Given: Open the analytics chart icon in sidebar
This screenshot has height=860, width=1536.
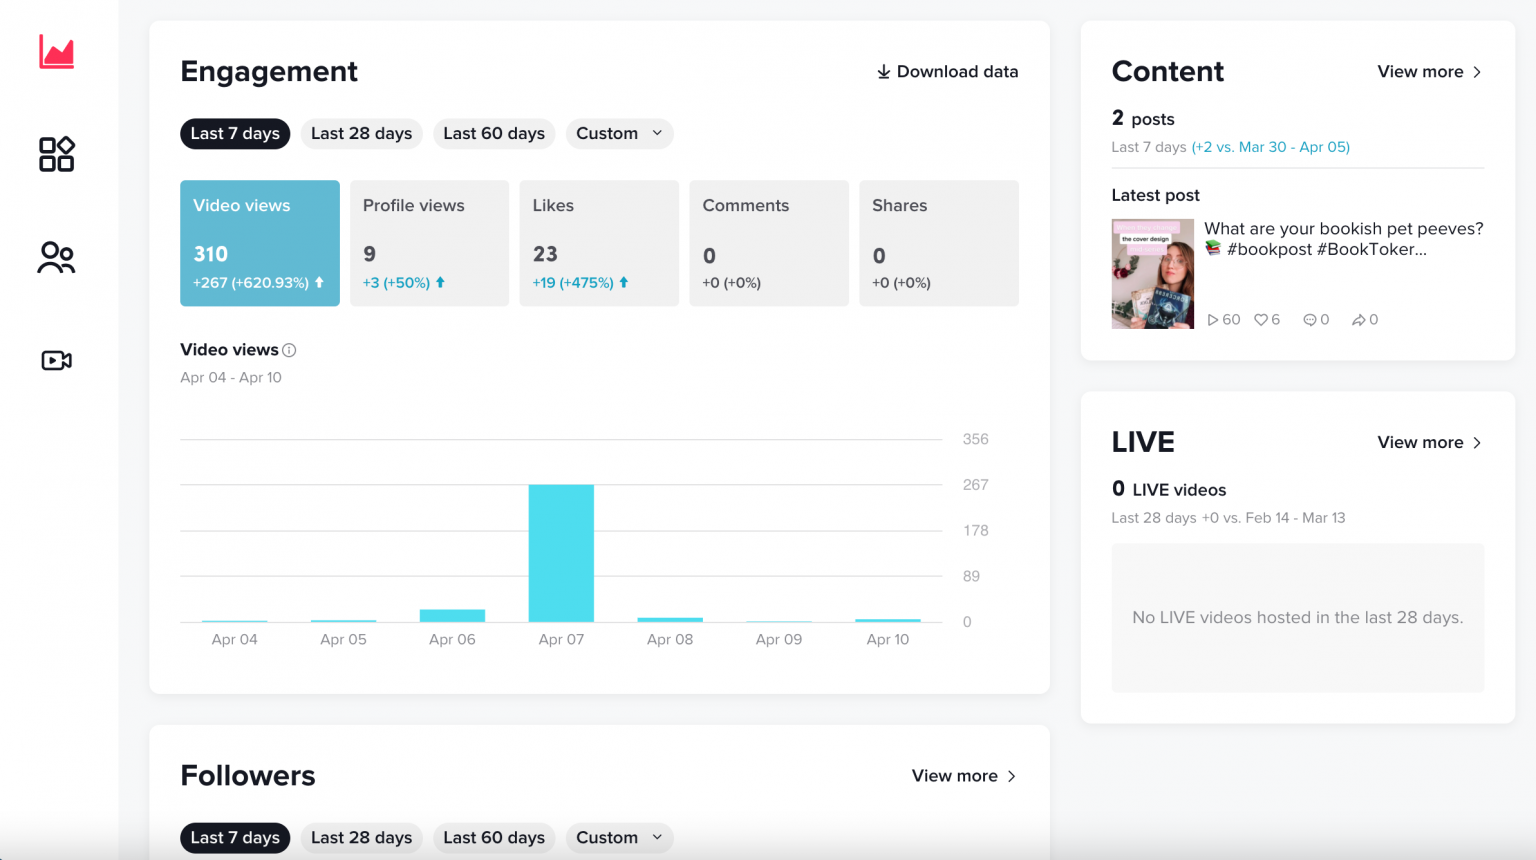Looking at the screenshot, I should [x=56, y=52].
